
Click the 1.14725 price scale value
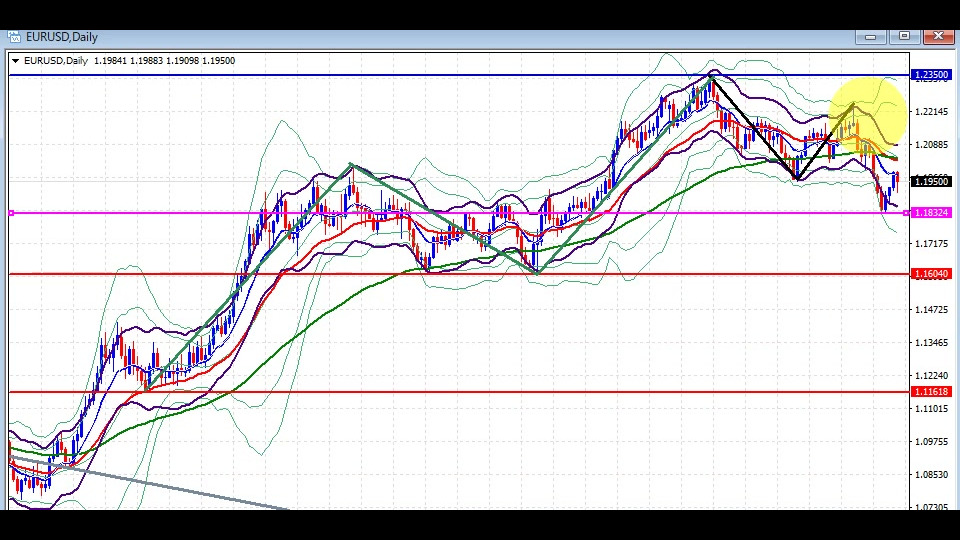931,310
